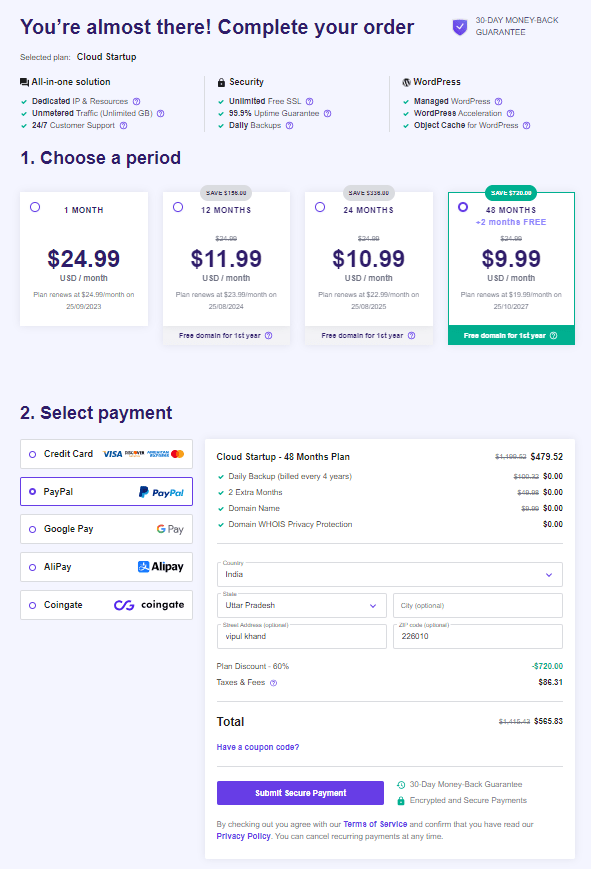Open the help tooltip beside Taxes & Fees

pyautogui.click(x=274, y=683)
